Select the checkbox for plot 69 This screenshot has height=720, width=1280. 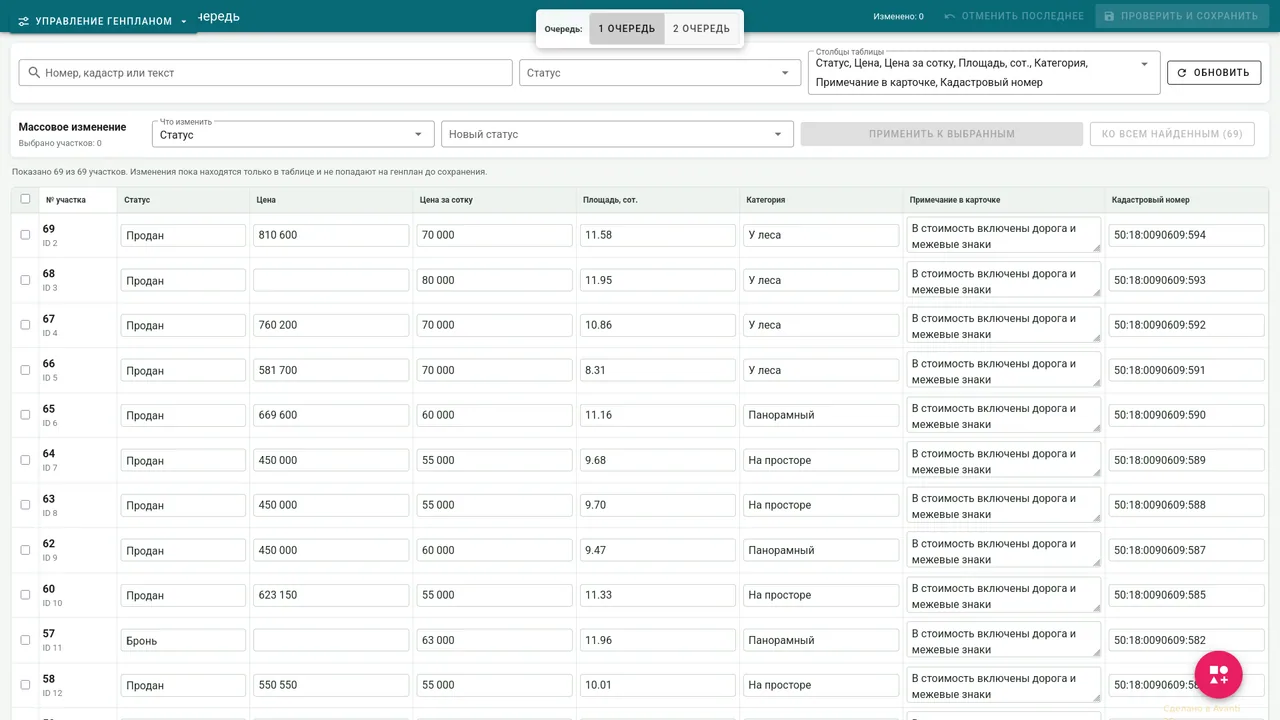[x=26, y=235]
